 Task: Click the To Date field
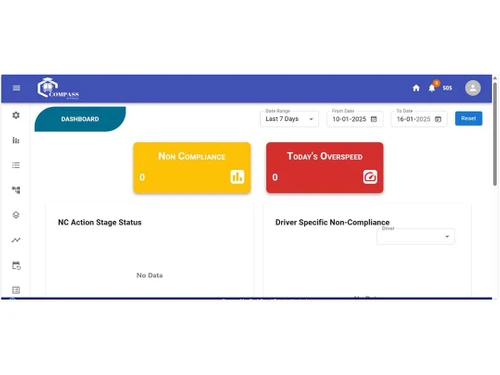pos(419,119)
